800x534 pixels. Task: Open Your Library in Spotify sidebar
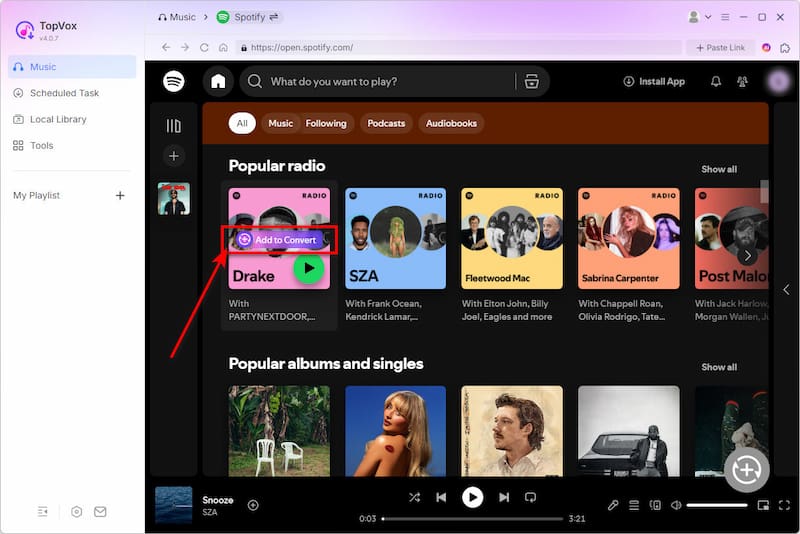click(x=174, y=126)
